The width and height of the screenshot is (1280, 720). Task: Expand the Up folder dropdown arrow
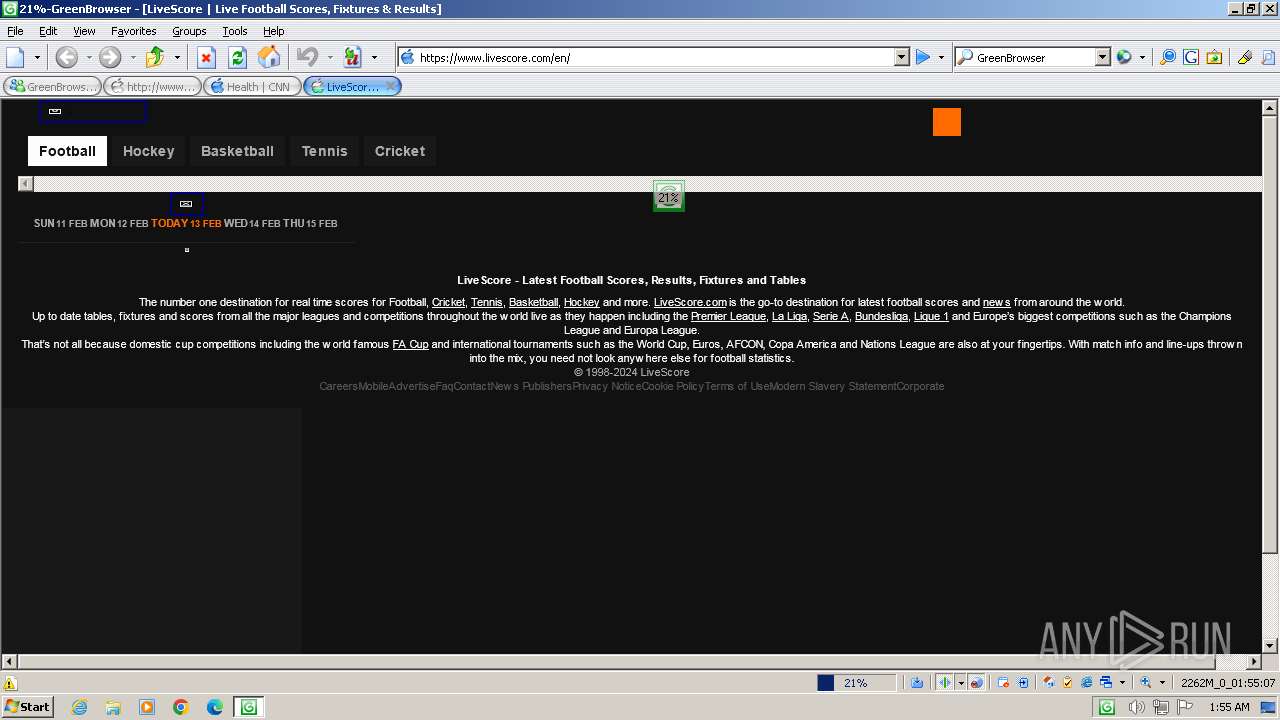(177, 57)
